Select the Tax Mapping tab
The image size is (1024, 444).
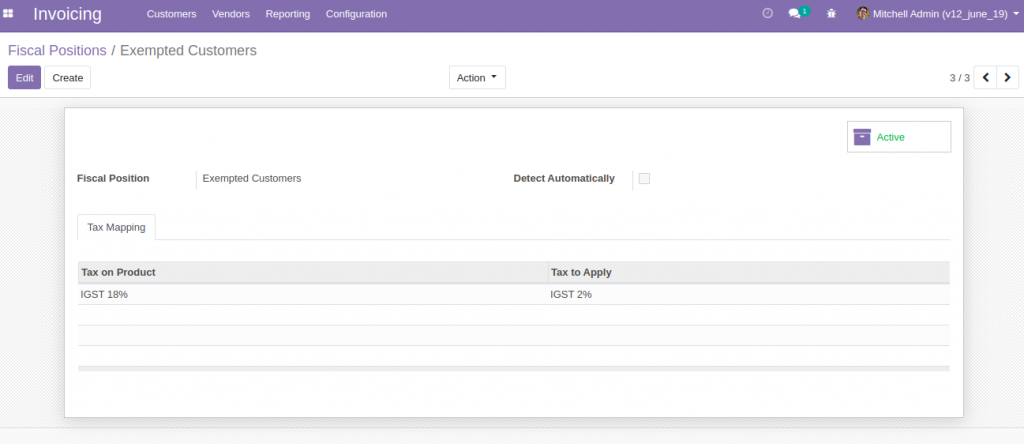(116, 227)
